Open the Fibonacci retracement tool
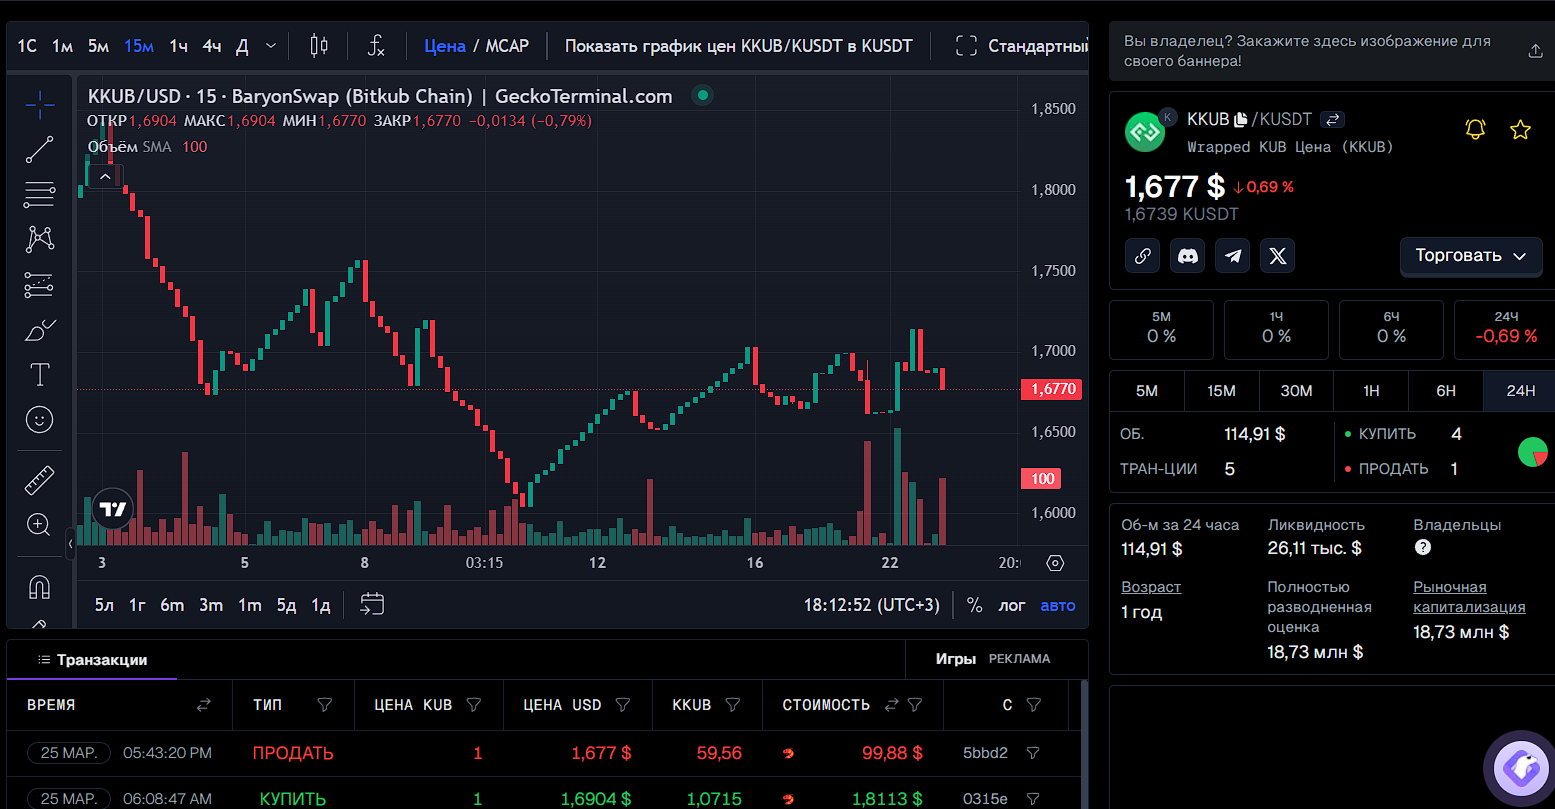Viewport: 1555px width, 809px height. point(40,194)
